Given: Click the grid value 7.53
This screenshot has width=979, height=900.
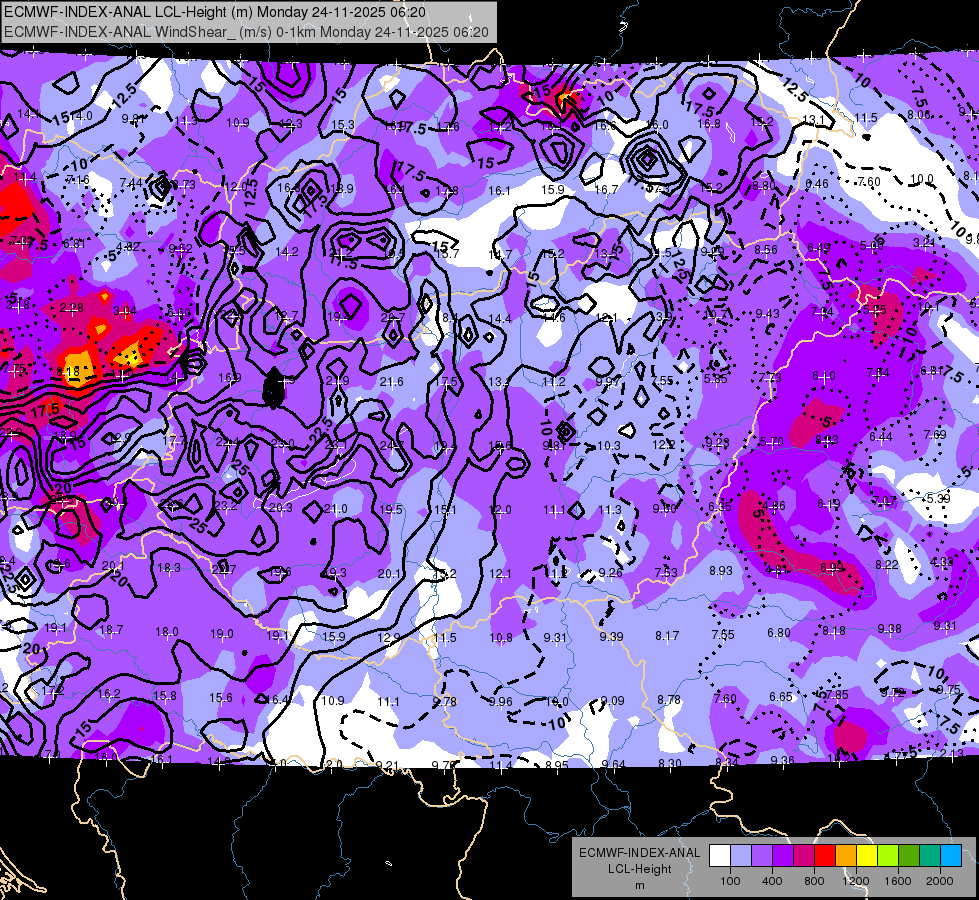Looking at the screenshot, I should [666, 572].
